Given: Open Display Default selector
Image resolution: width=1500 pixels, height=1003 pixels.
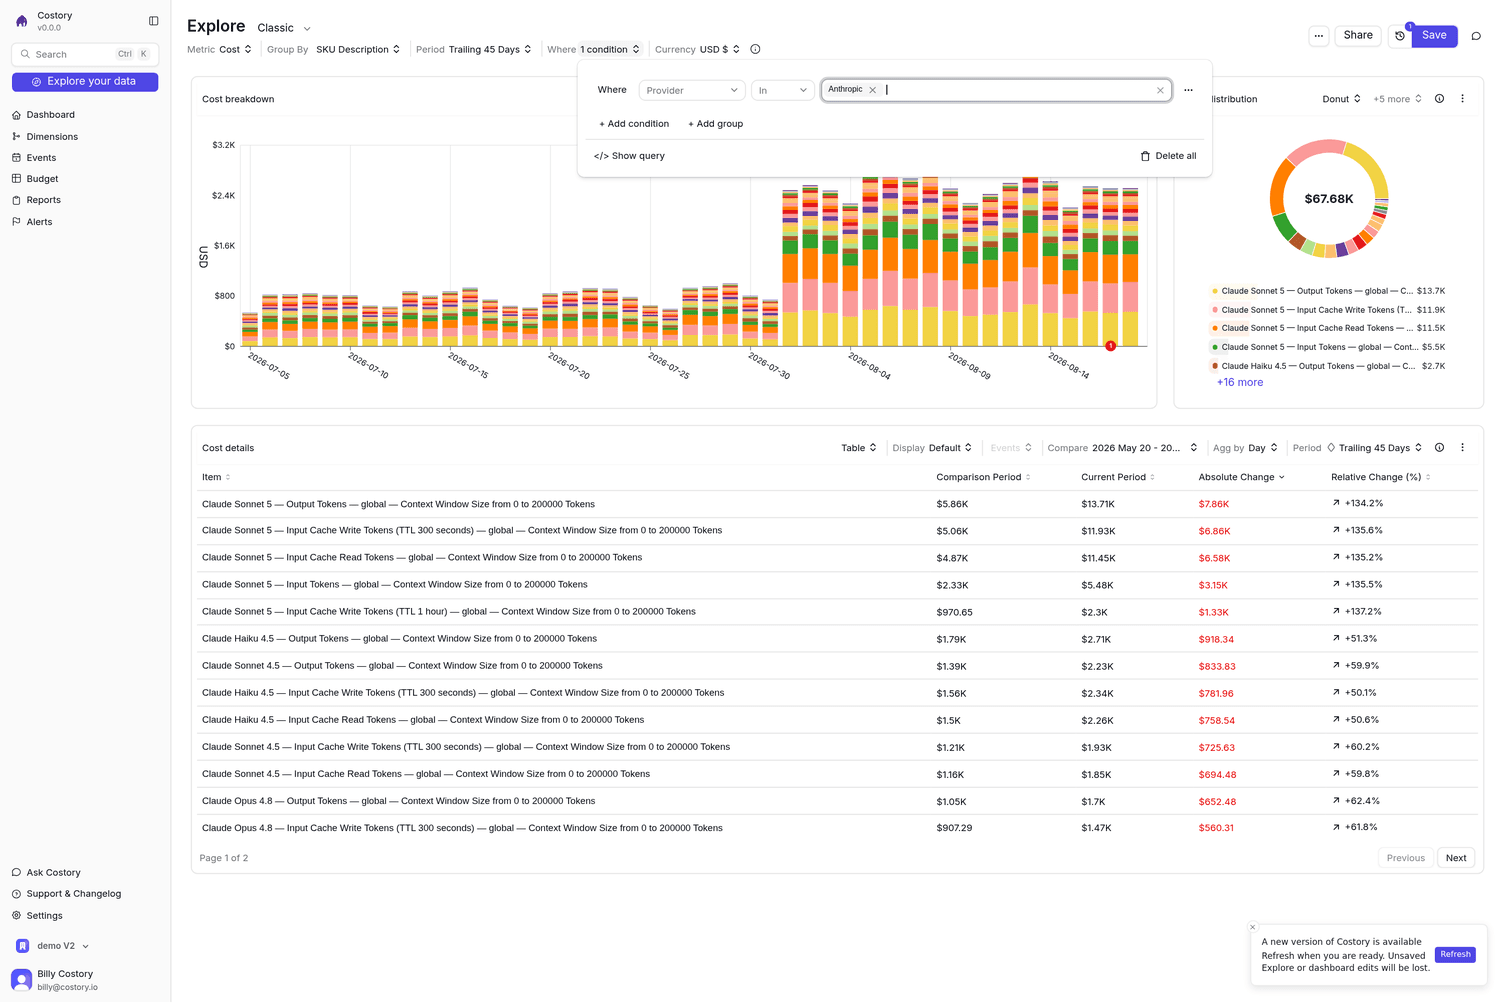Looking at the screenshot, I should coord(950,448).
